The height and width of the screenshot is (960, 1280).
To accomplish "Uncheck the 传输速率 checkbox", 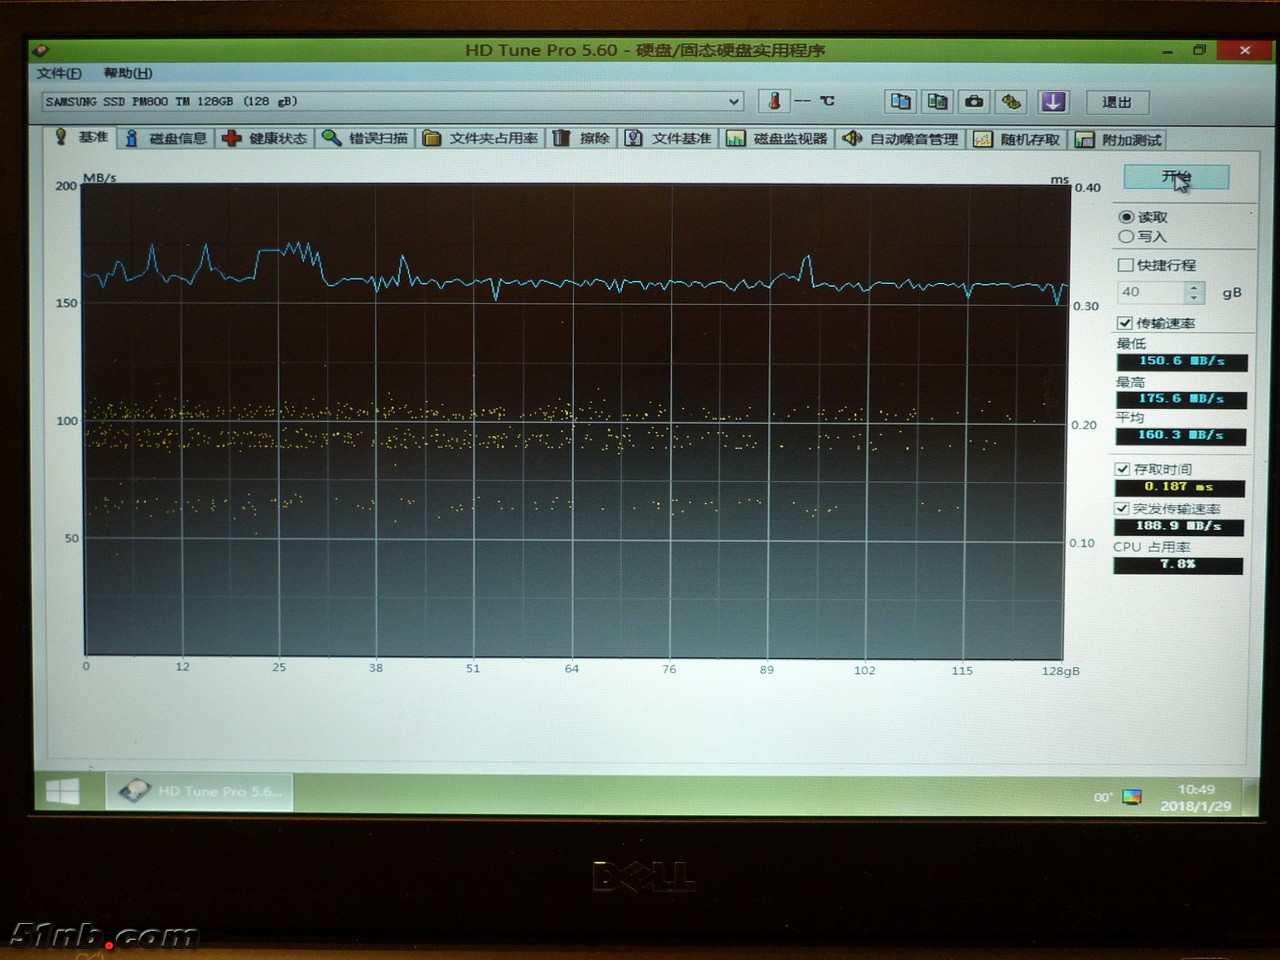I will 1125,323.
